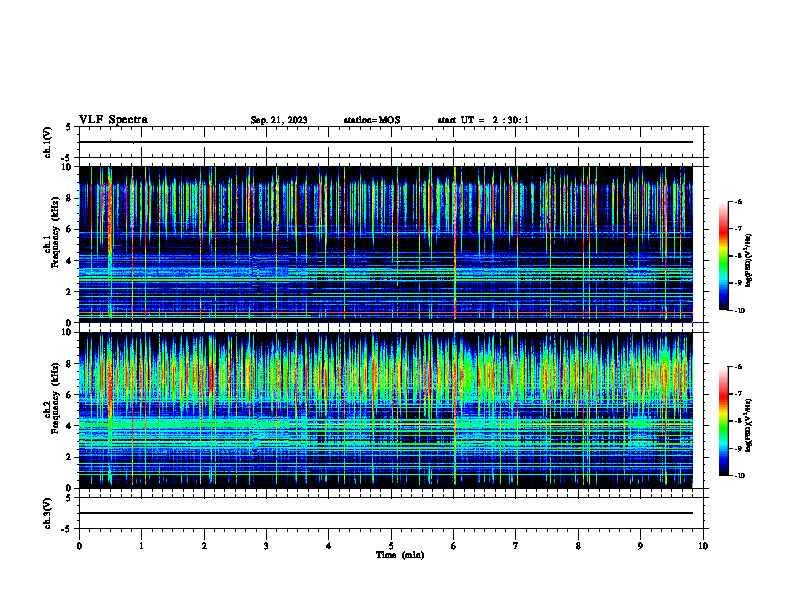Click the ch.1 colorbar log(PSD) unit label
This screenshot has width=792, height=612.
click(x=749, y=261)
